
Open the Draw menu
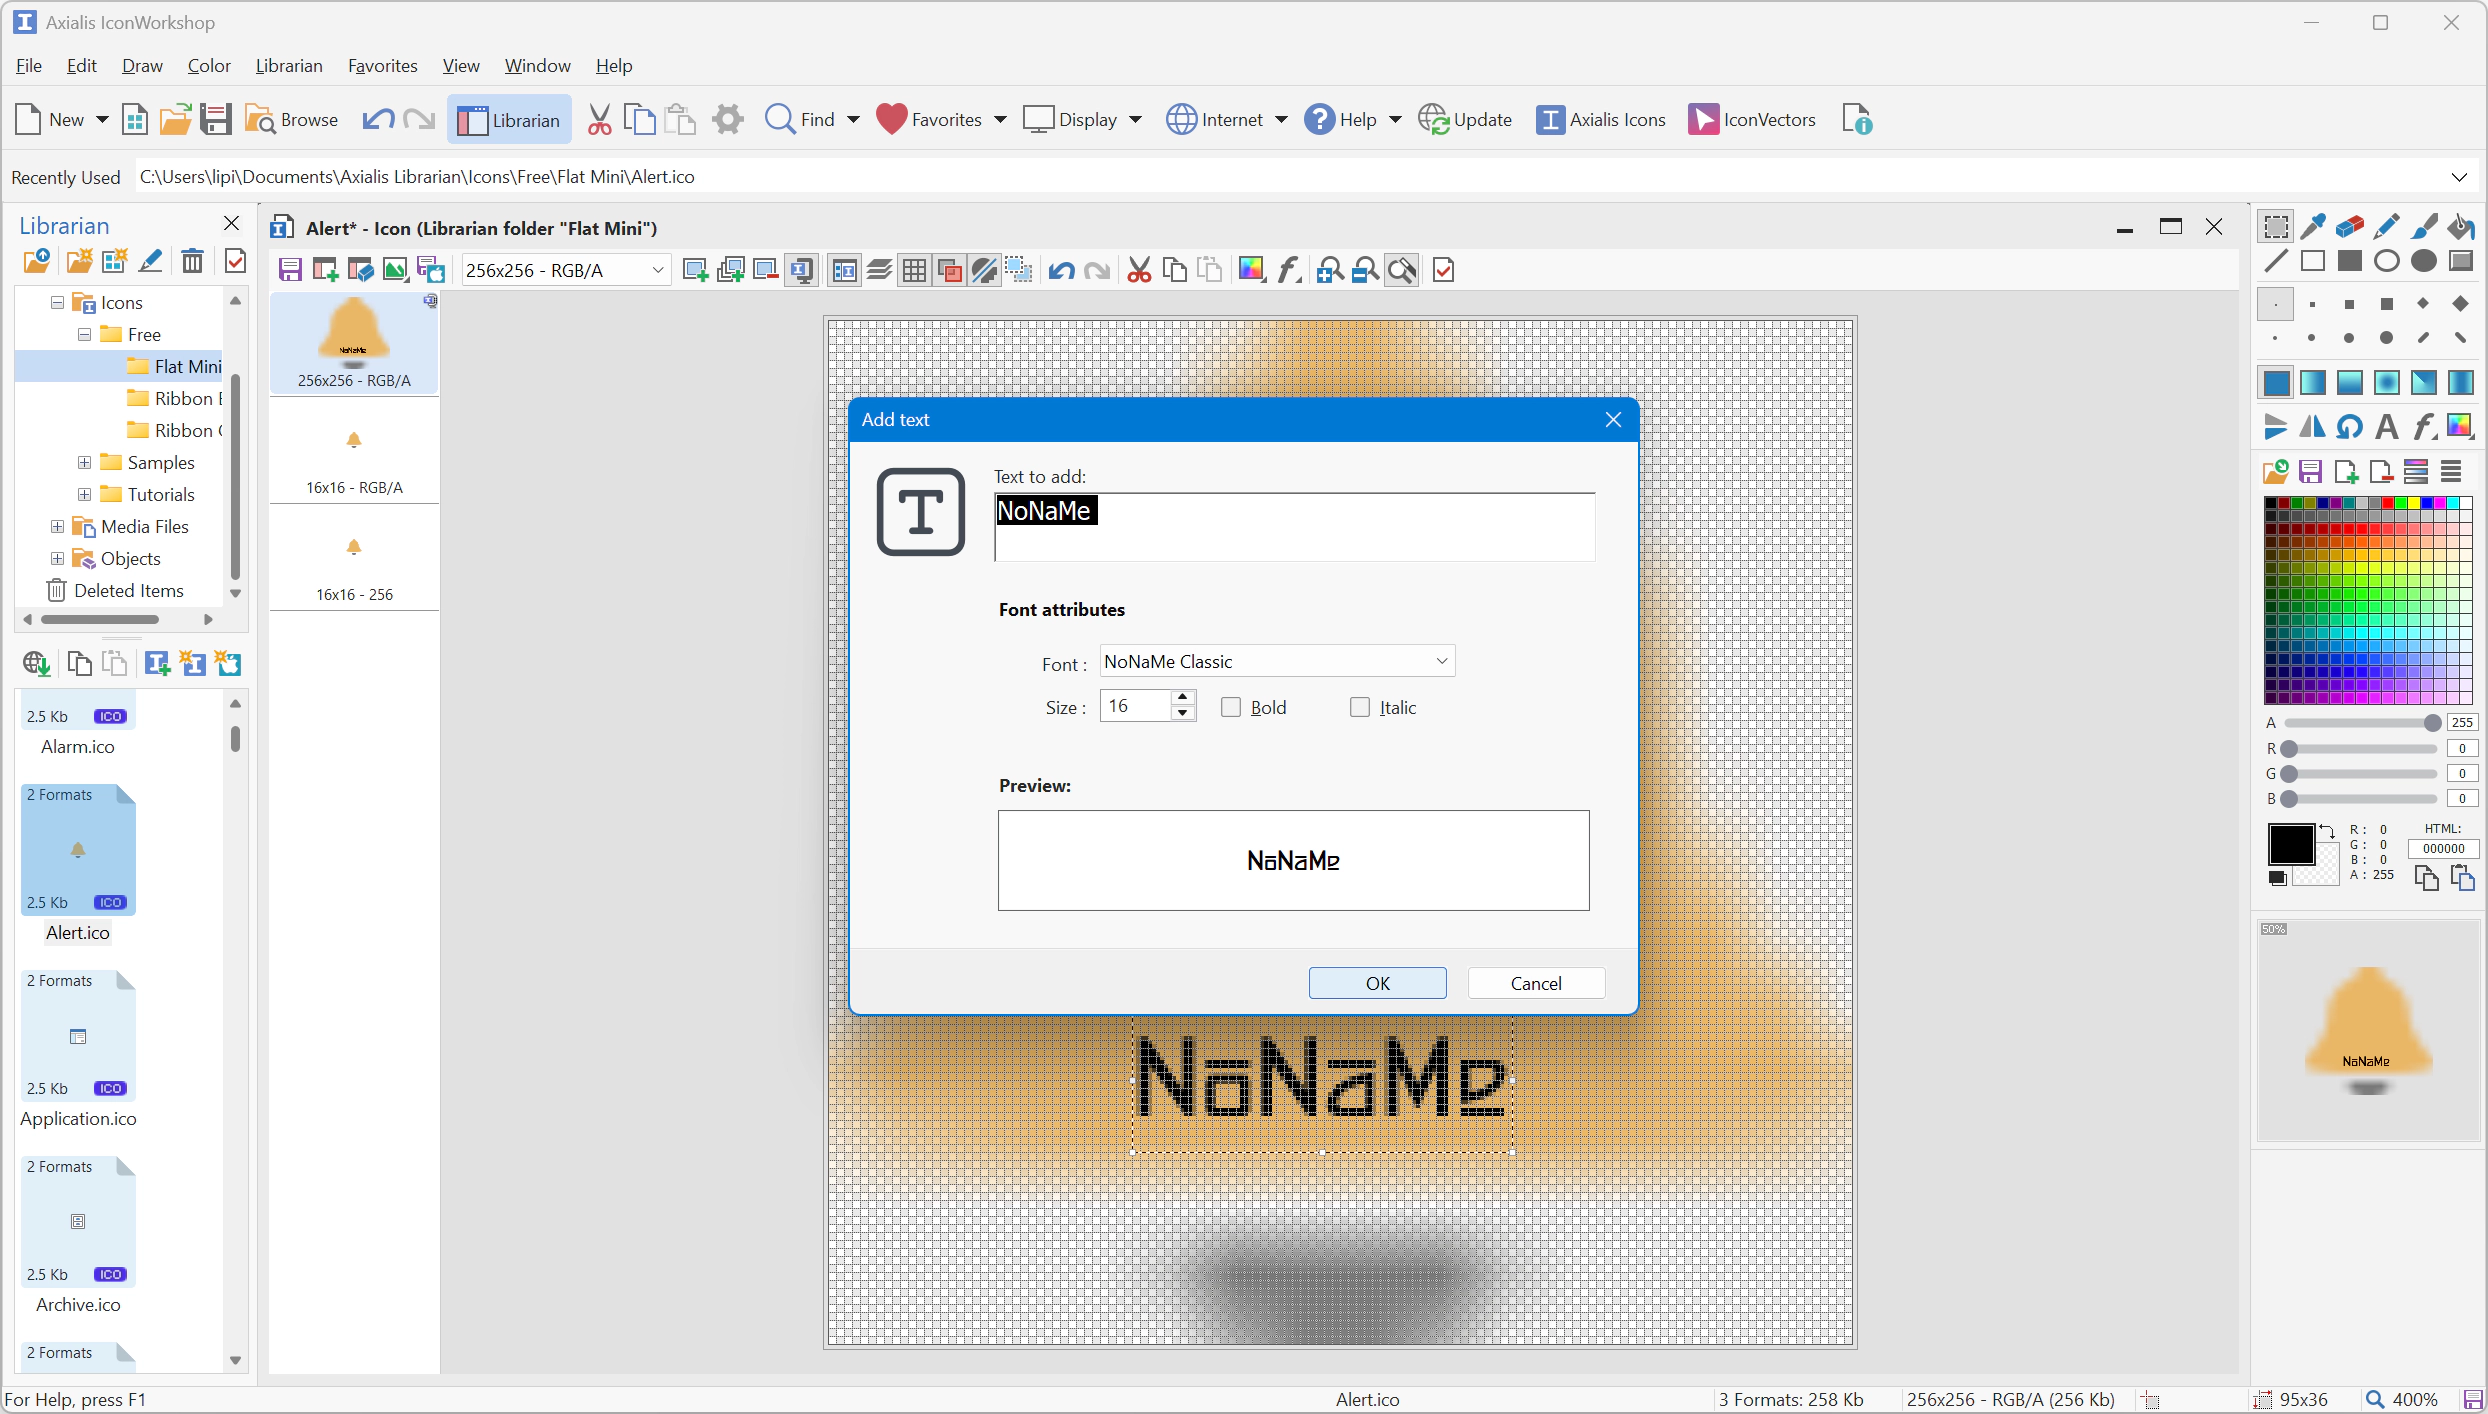142,66
